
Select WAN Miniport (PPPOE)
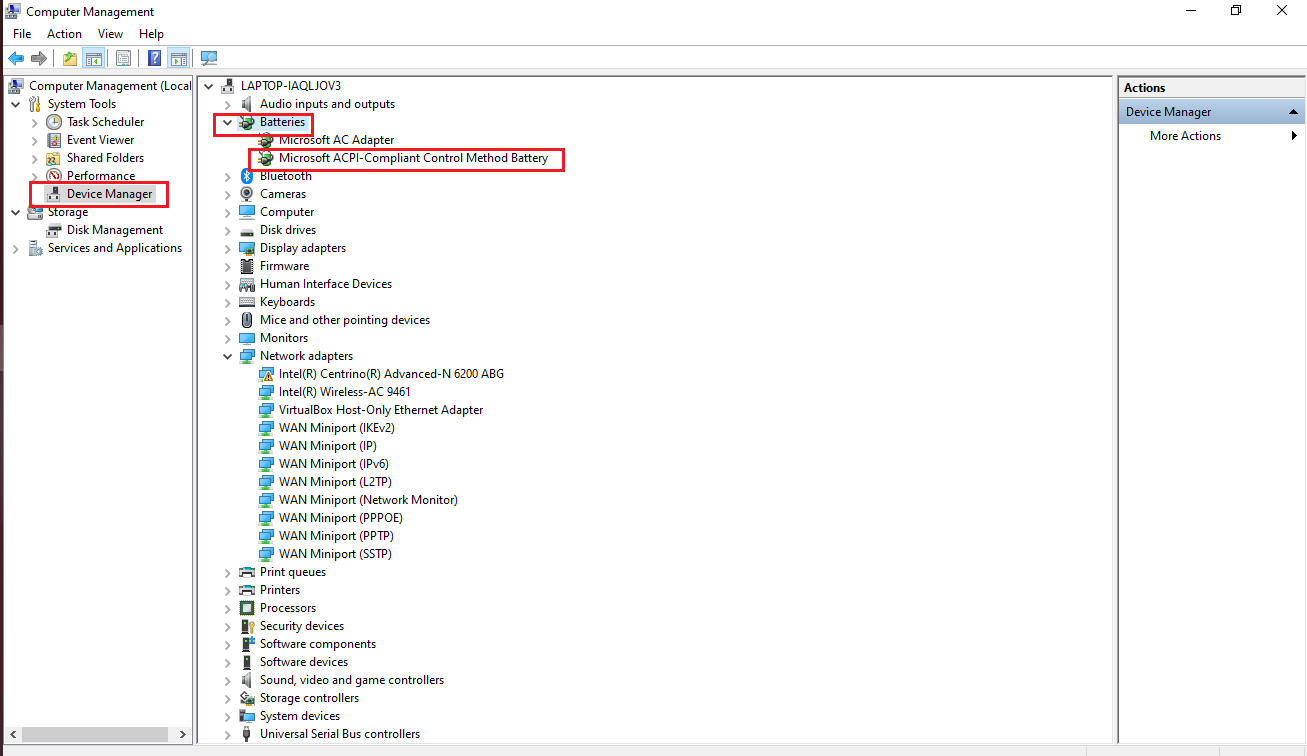339,518
